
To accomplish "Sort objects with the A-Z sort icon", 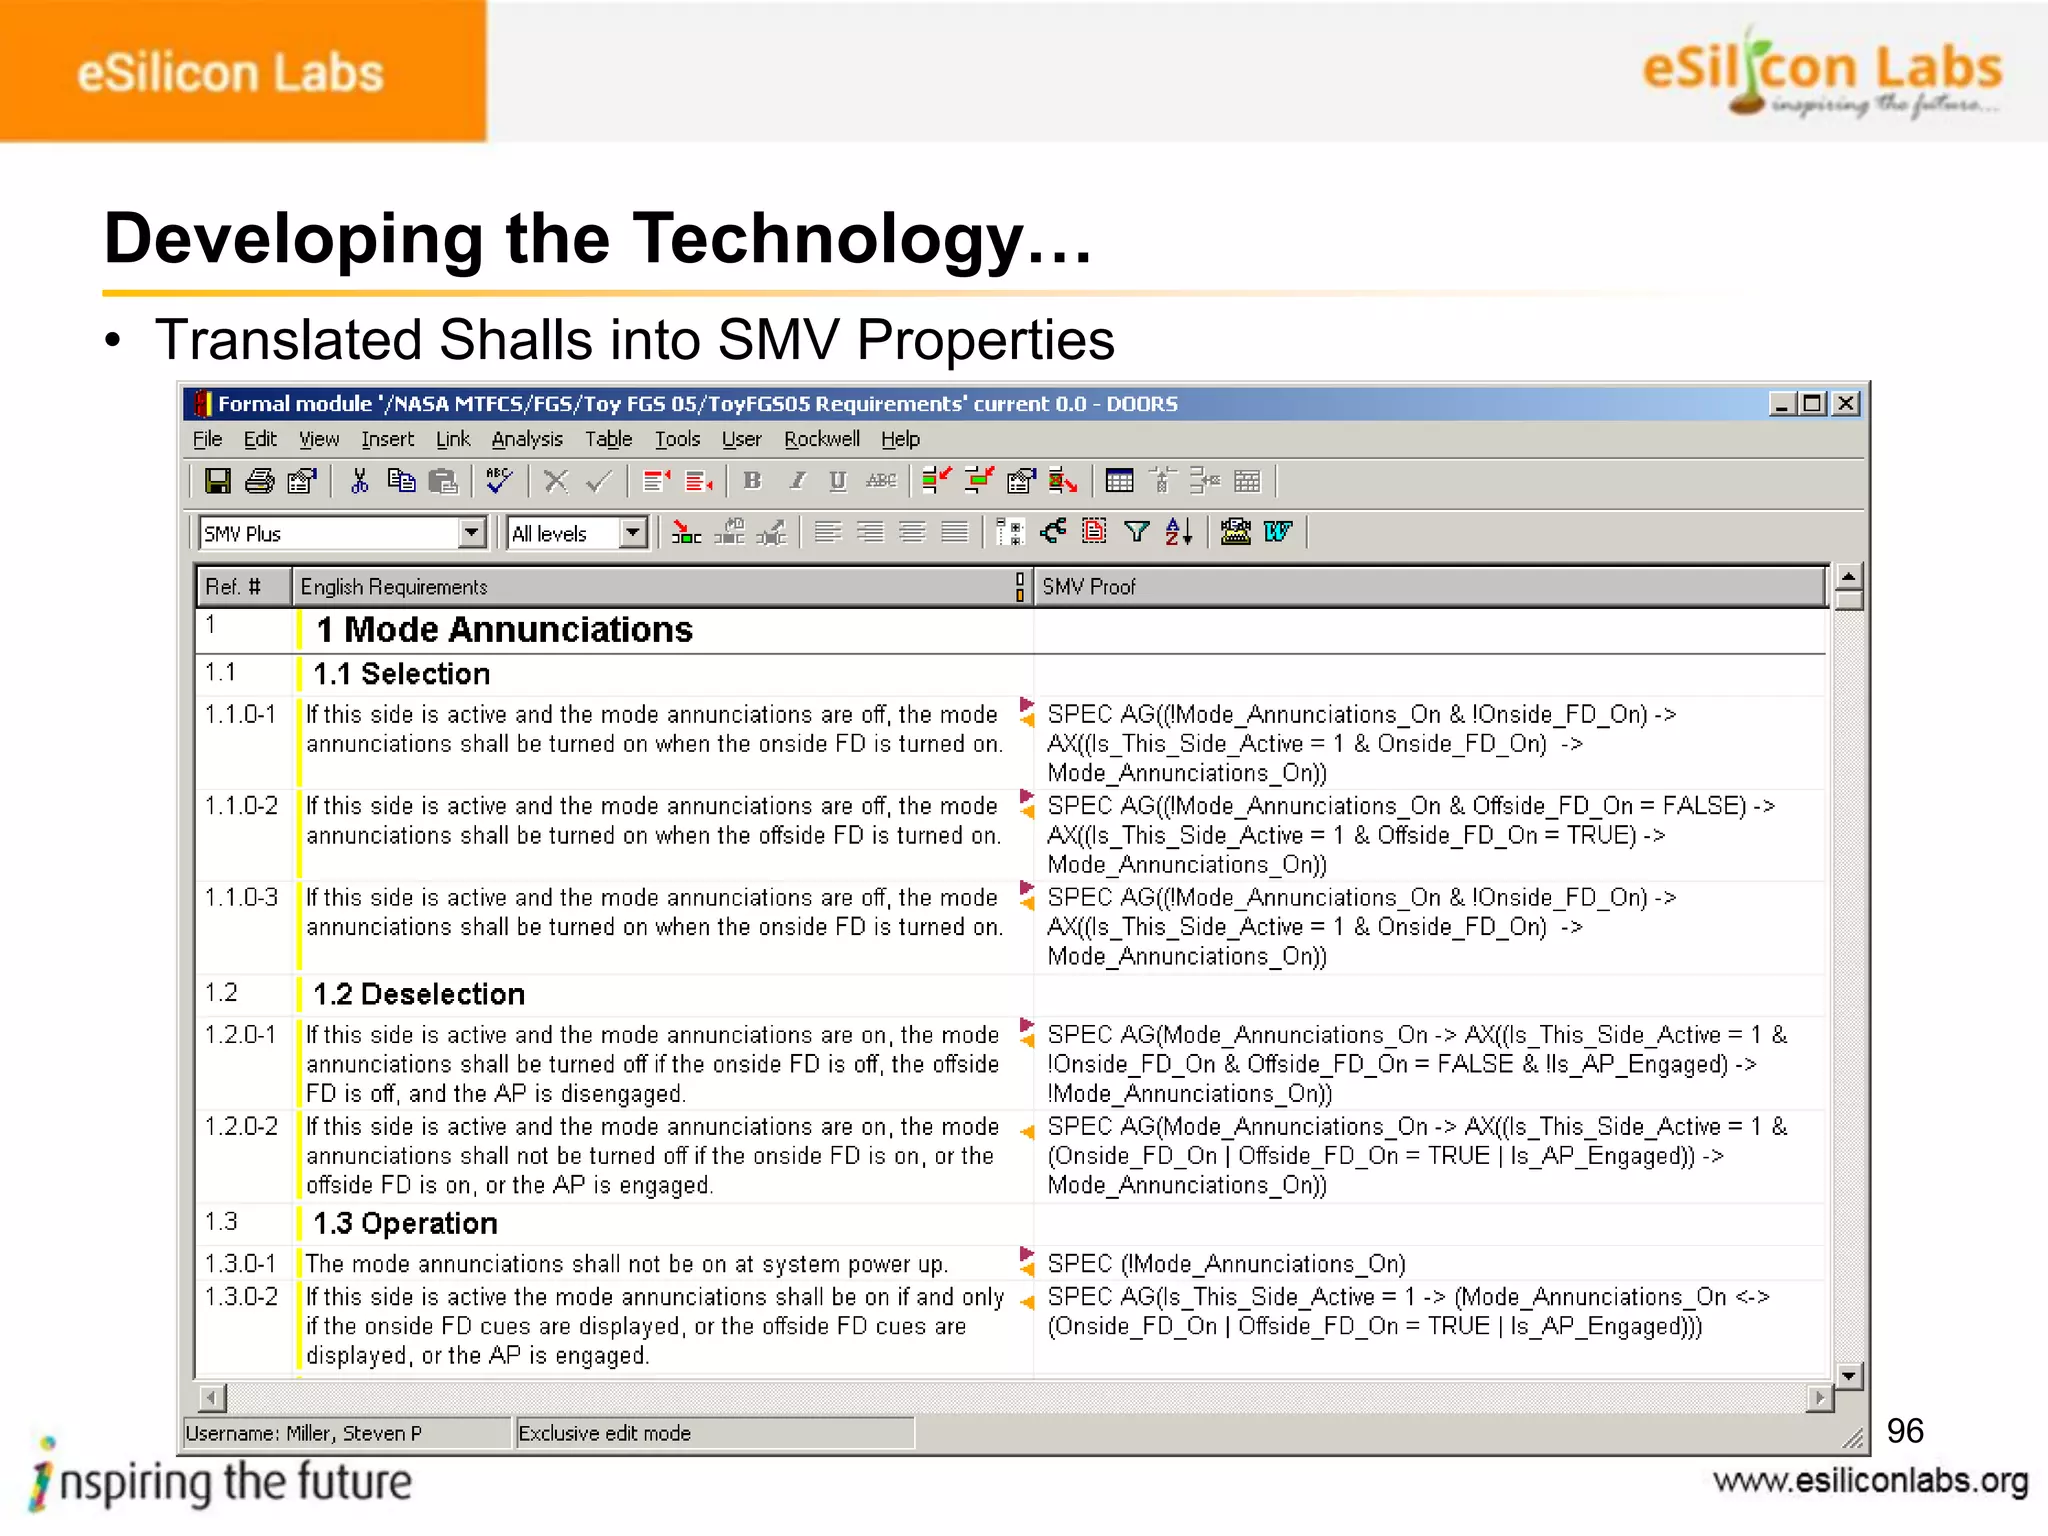I will click(1179, 533).
